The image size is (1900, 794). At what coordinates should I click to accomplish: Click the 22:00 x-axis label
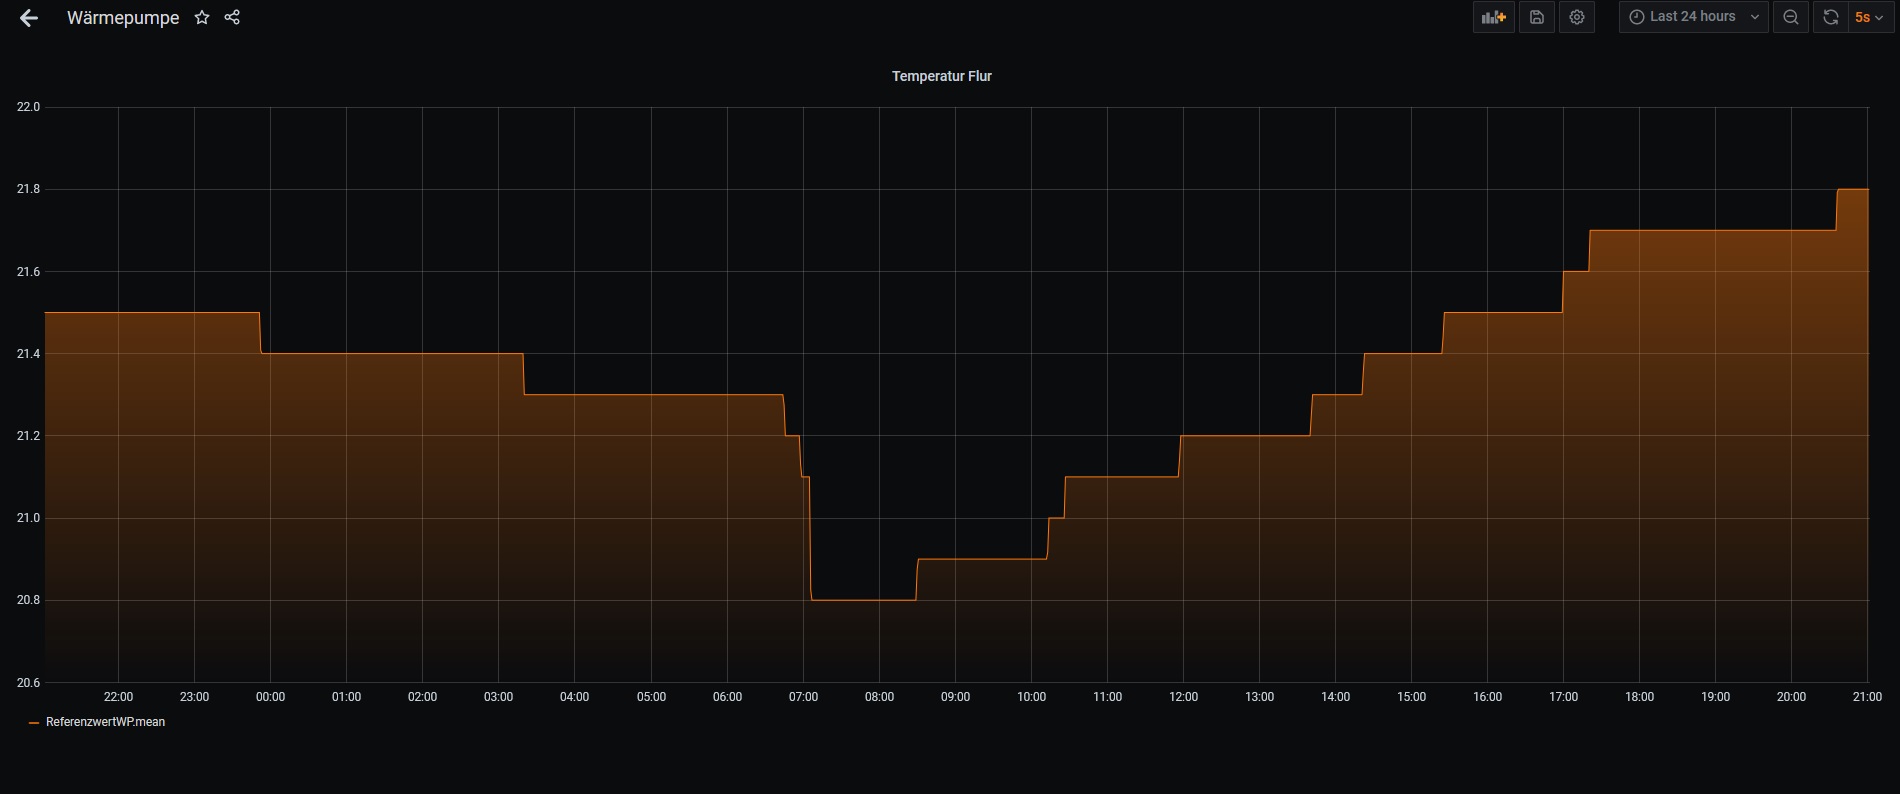(x=118, y=697)
